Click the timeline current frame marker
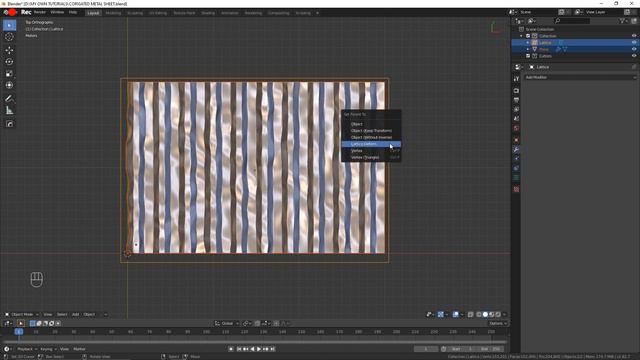This screenshot has height=360, width=640. [x=19, y=332]
